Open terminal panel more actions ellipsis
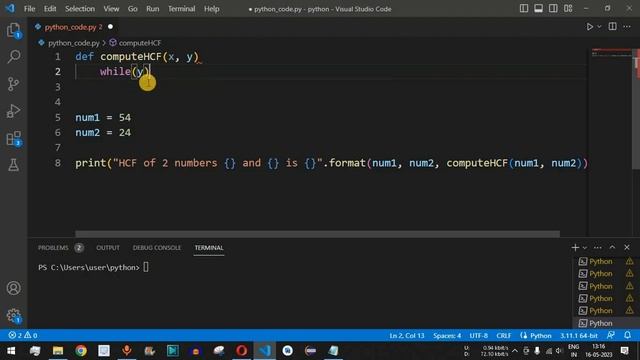640x360 pixels. 598,247
